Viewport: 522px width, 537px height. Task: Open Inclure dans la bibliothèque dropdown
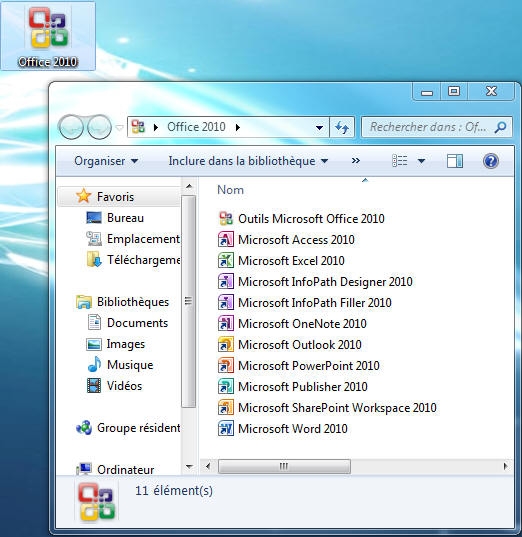248,161
